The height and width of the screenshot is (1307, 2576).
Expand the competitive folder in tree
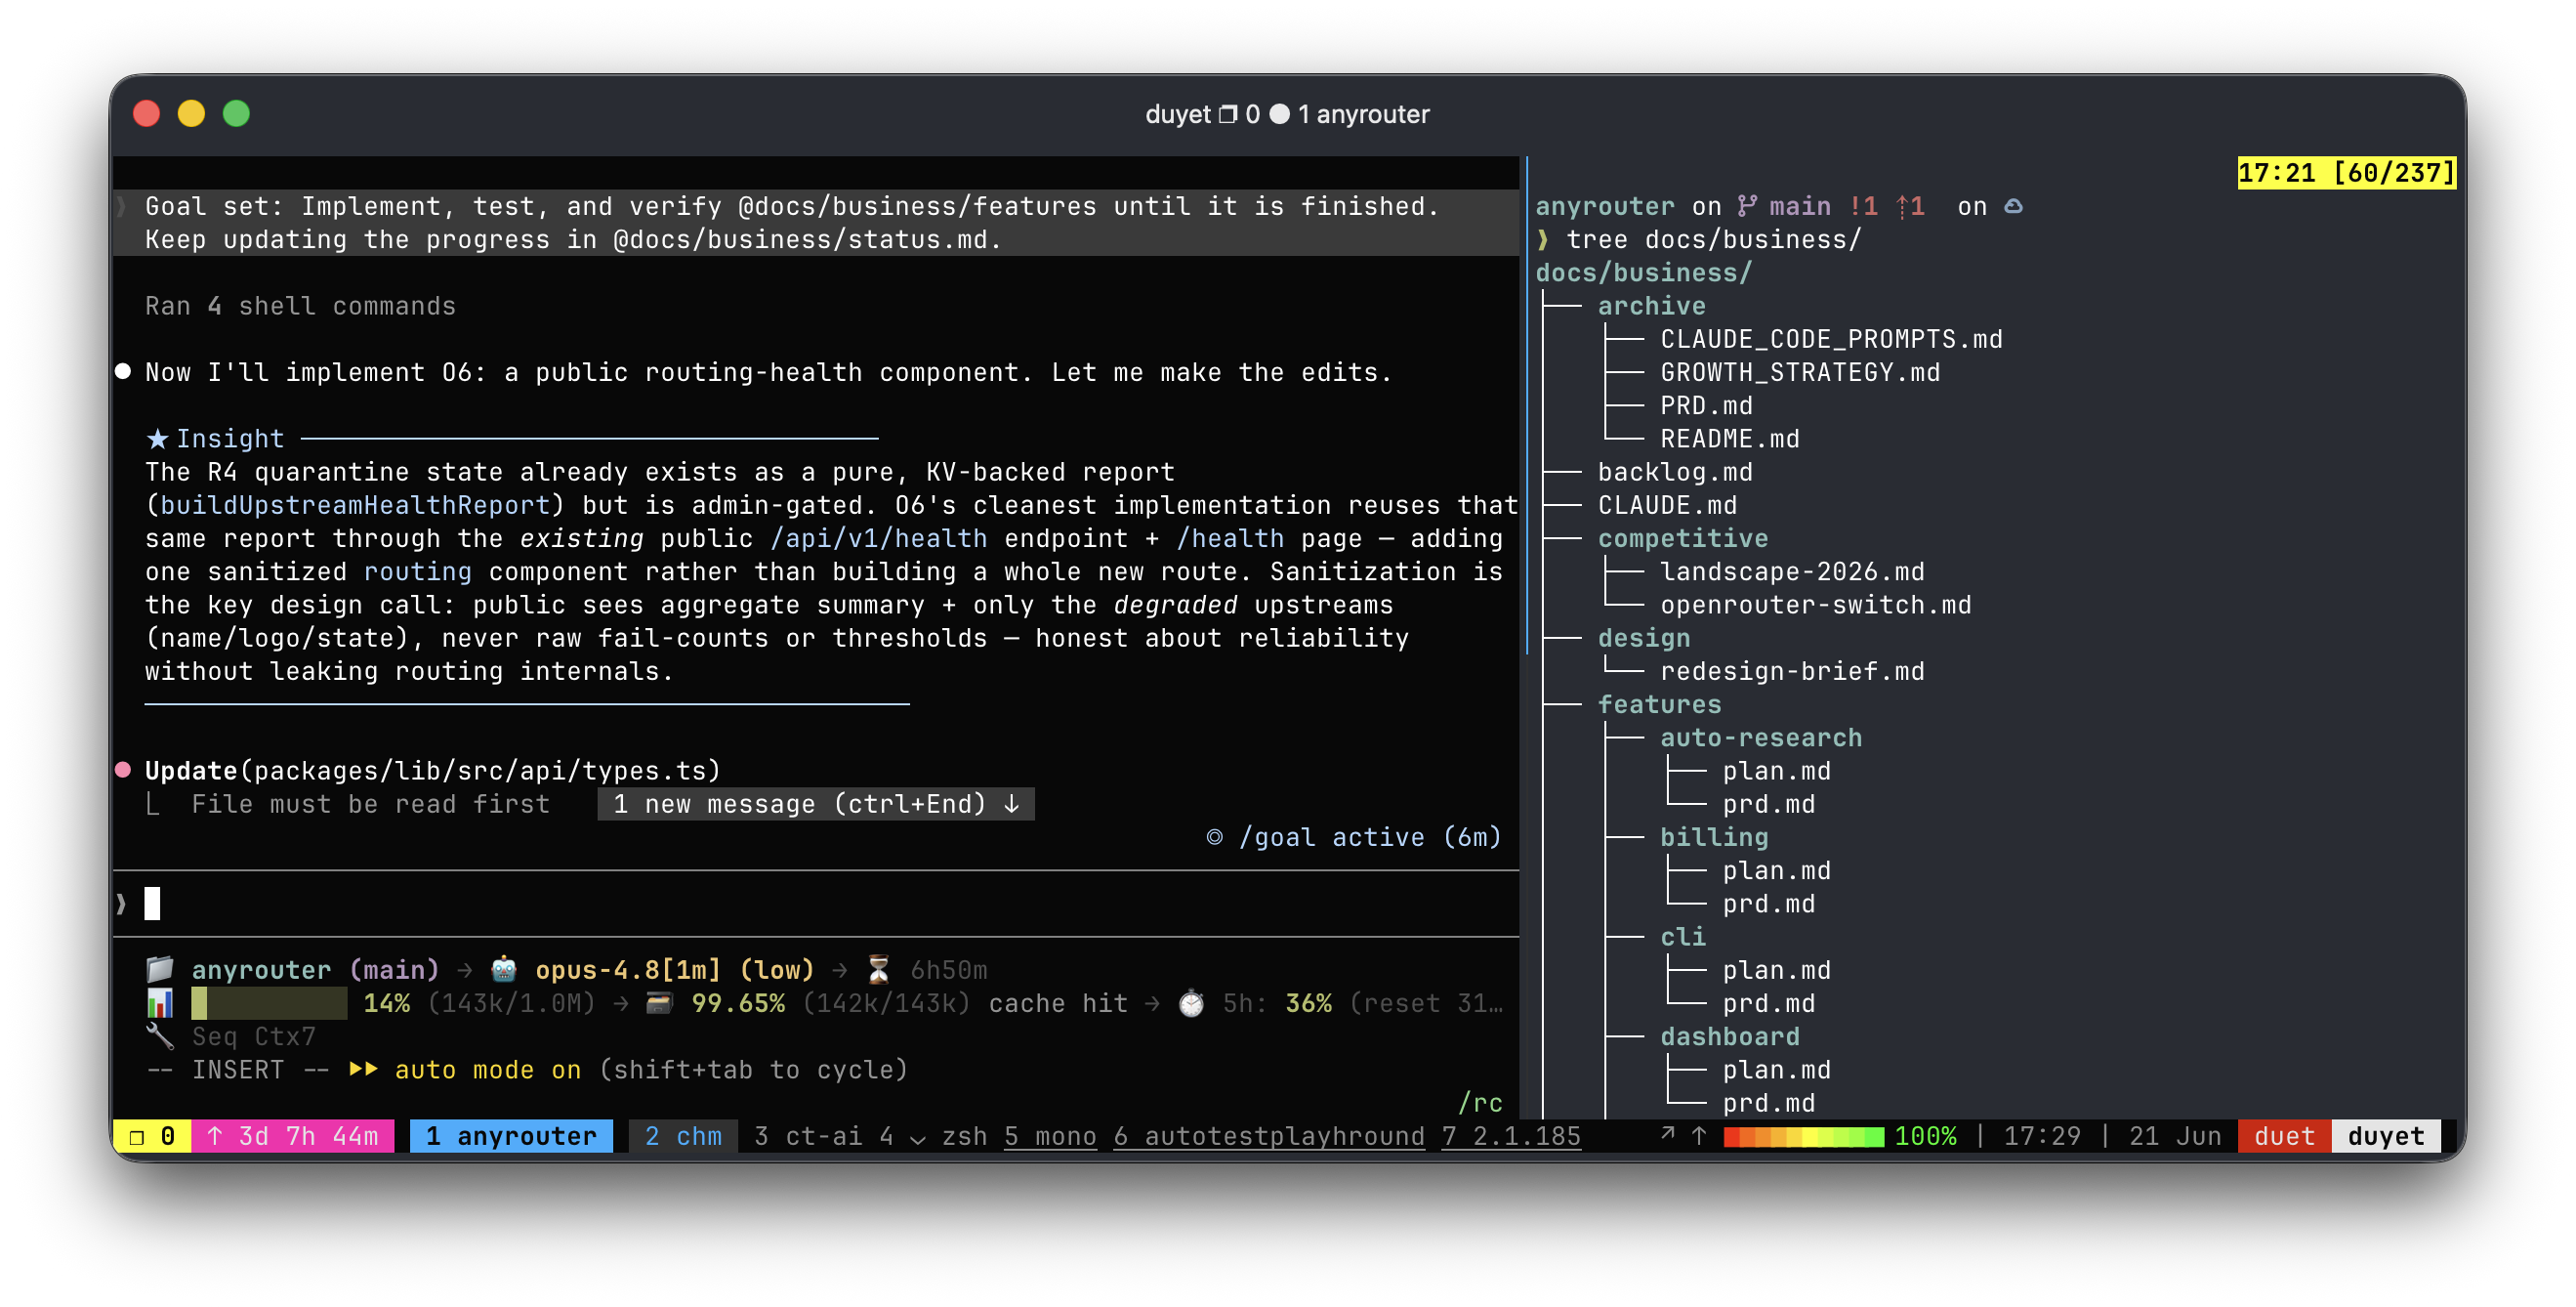(x=1682, y=537)
